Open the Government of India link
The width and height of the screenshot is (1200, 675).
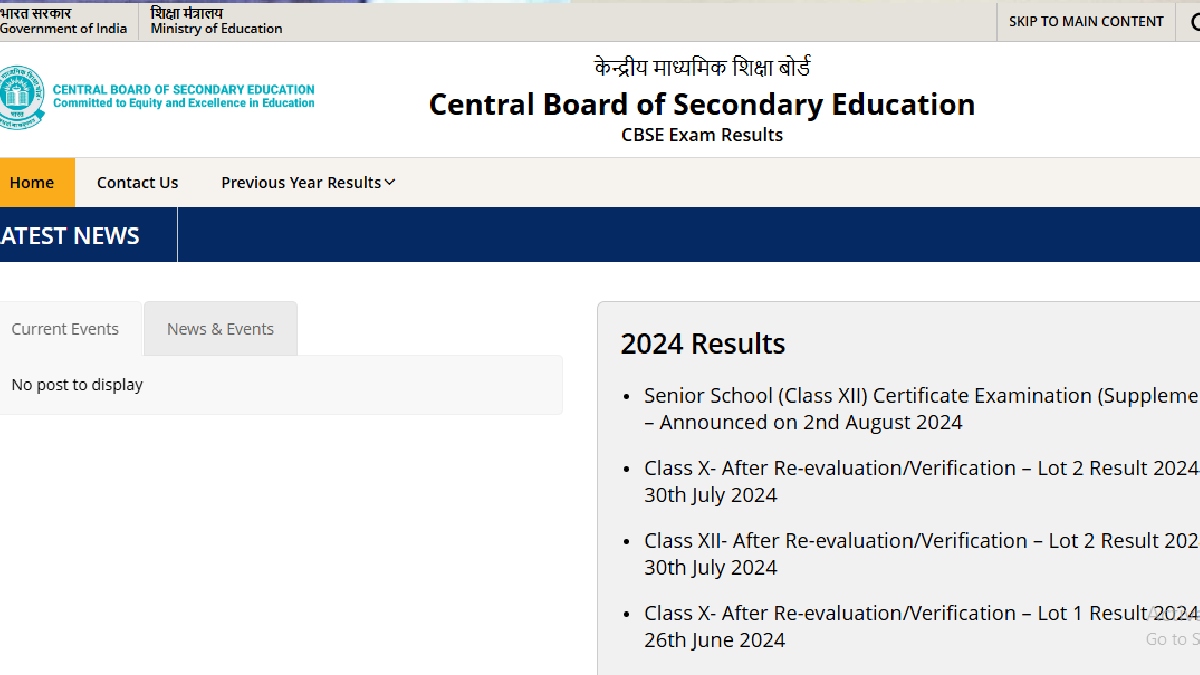tap(63, 21)
